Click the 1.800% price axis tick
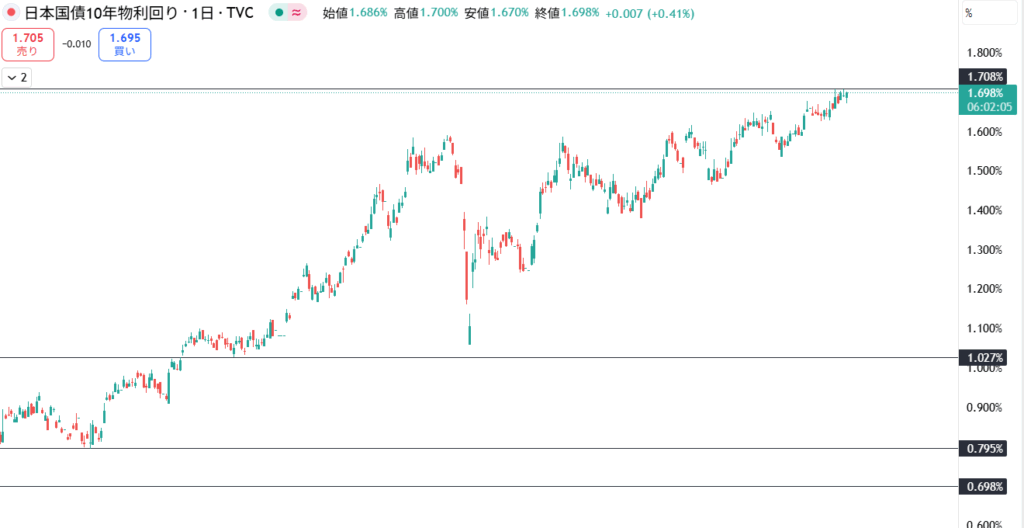 (983, 53)
